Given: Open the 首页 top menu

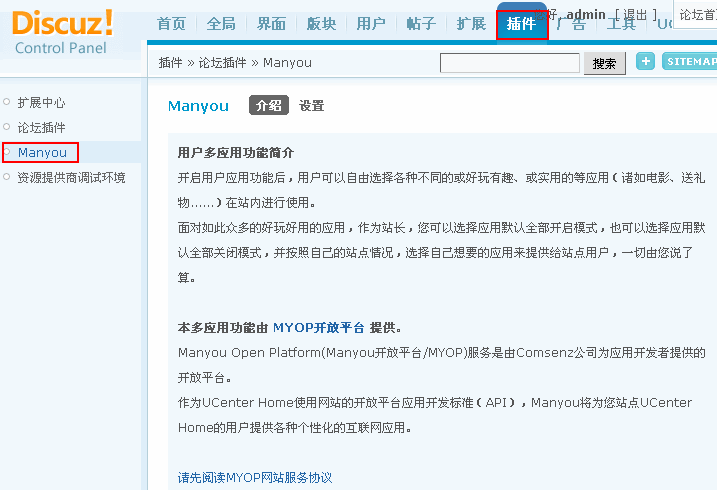Looking at the screenshot, I should pos(171,23).
